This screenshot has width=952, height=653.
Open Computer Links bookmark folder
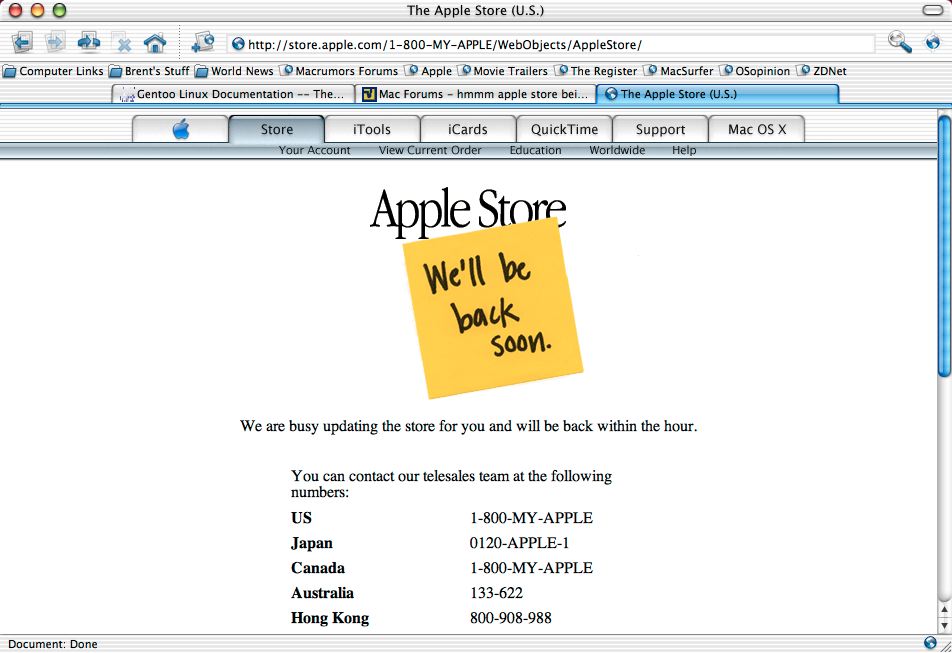pos(53,71)
